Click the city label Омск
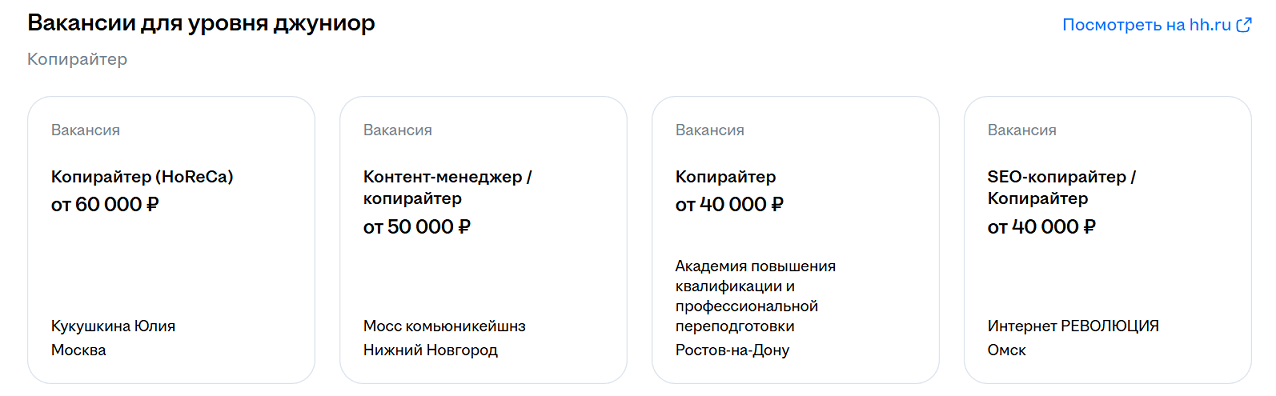 click(x=1006, y=350)
